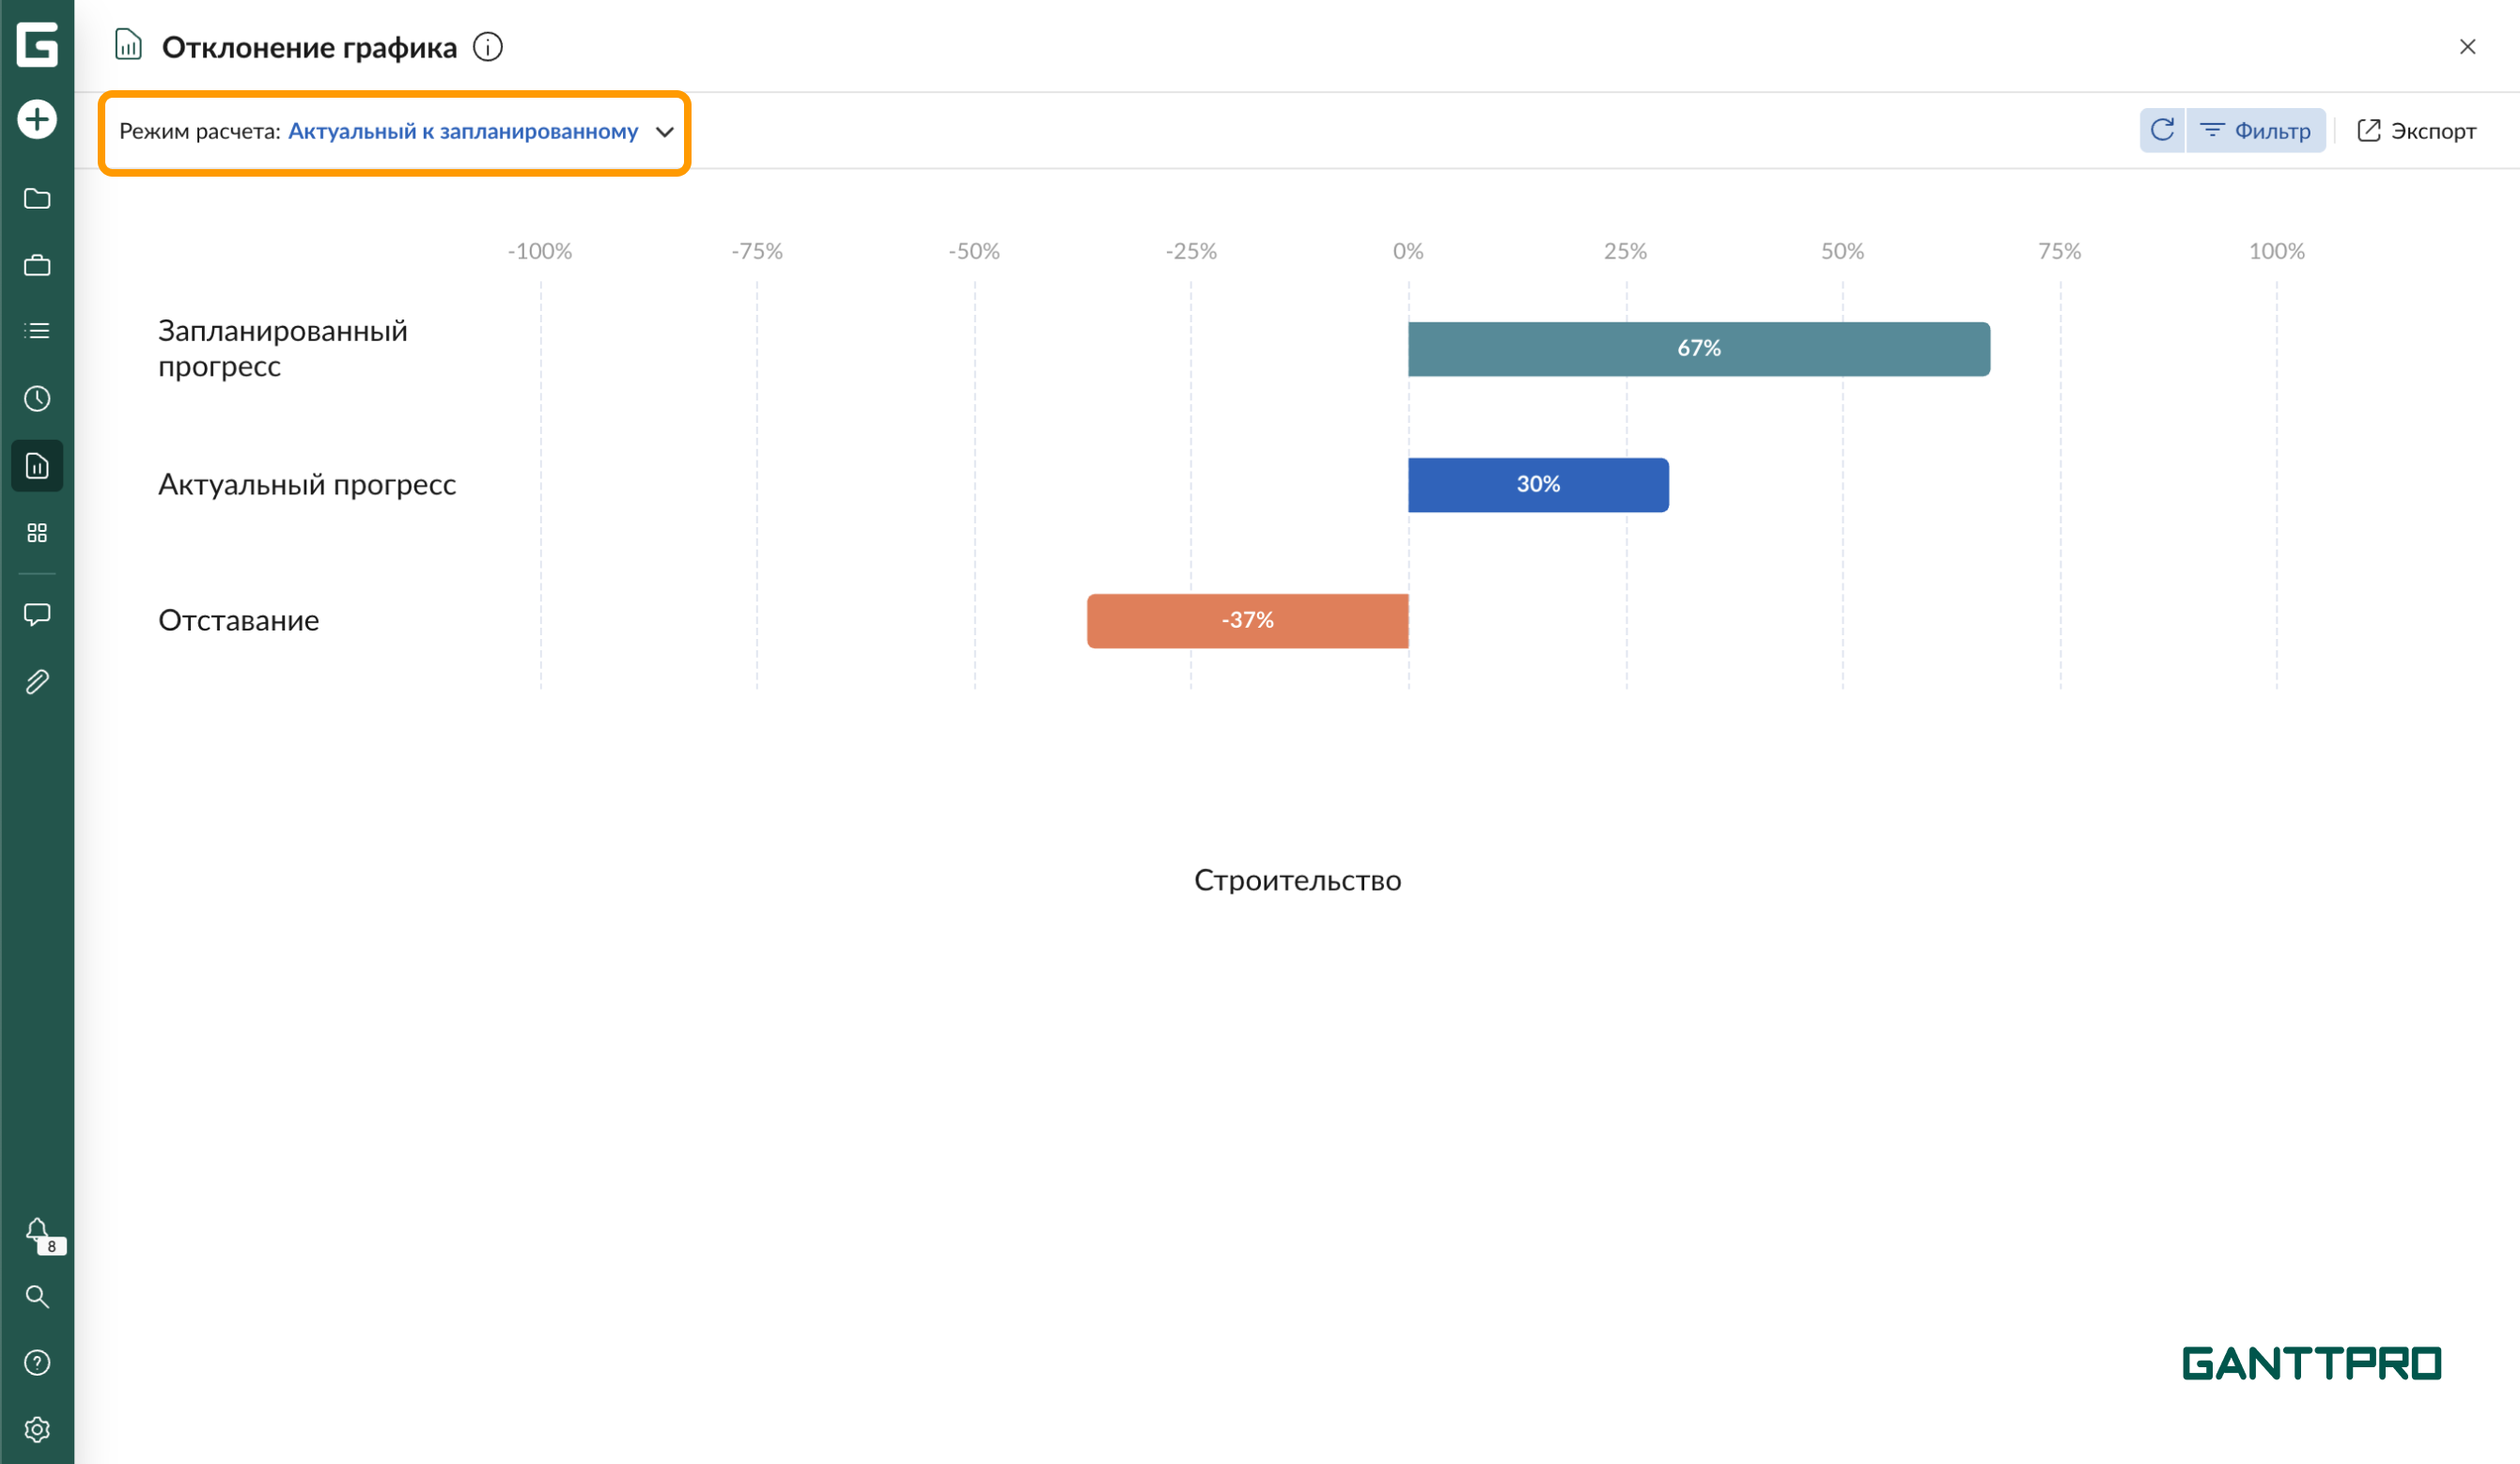Open the task list icon in sidebar
Viewport: 2520px width, 1464px height.
37,331
